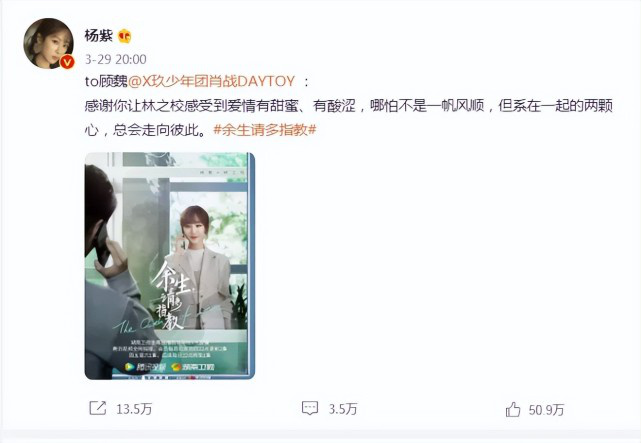This screenshot has width=641, height=443.
Task: Open 杨紫's profile avatar picture
Action: (49, 43)
